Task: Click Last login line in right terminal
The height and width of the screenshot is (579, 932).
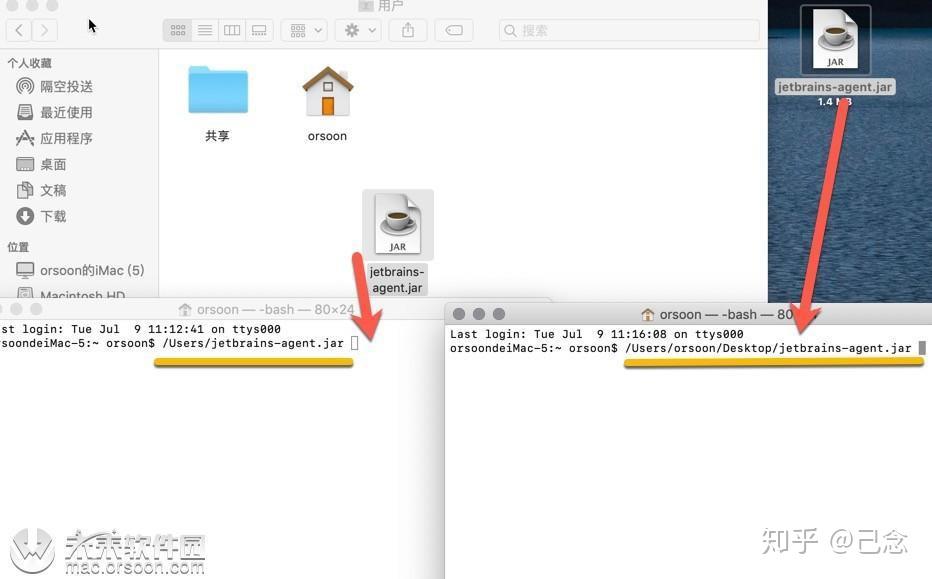Action: [597, 334]
